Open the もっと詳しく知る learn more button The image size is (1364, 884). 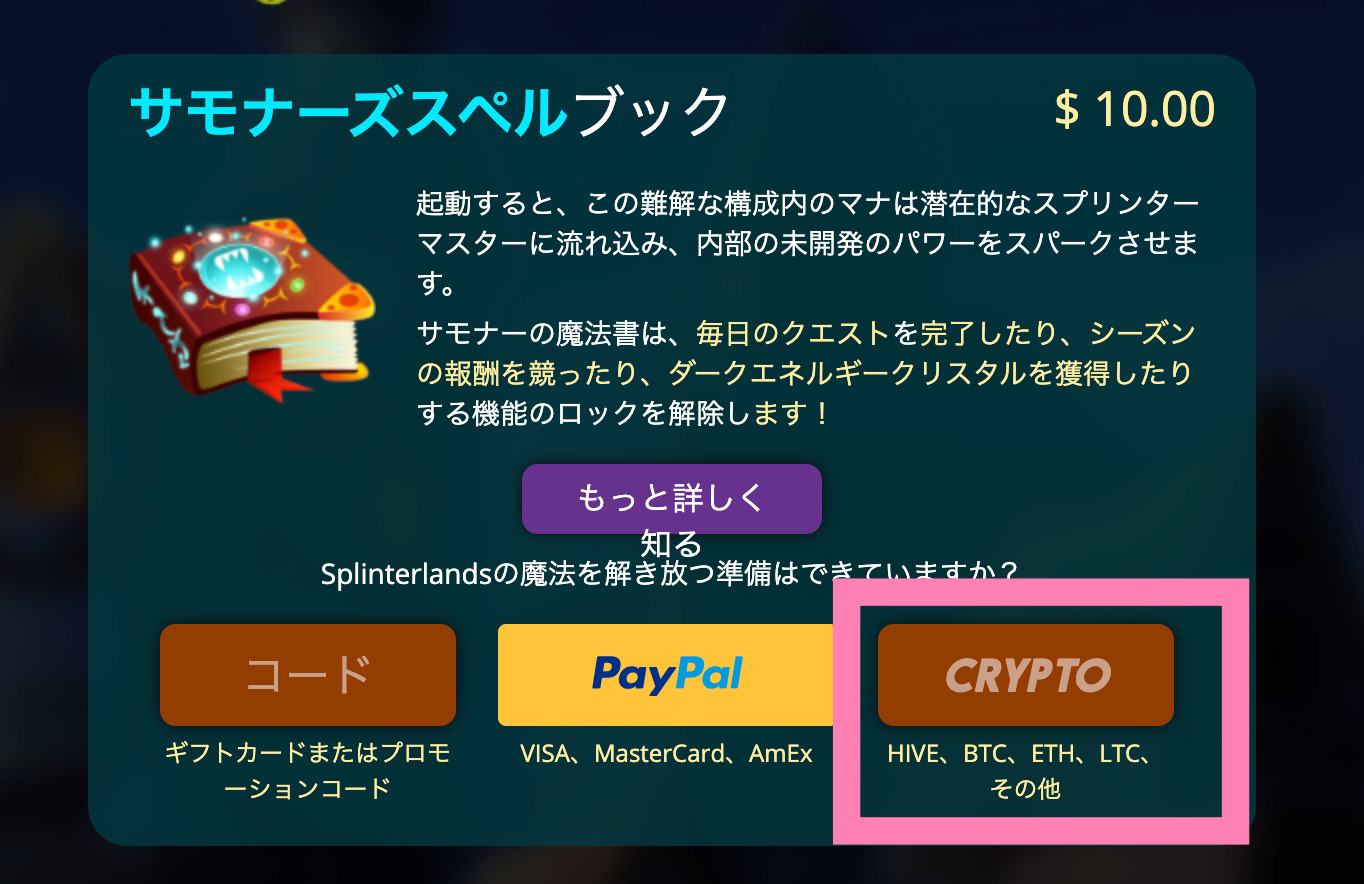click(672, 499)
